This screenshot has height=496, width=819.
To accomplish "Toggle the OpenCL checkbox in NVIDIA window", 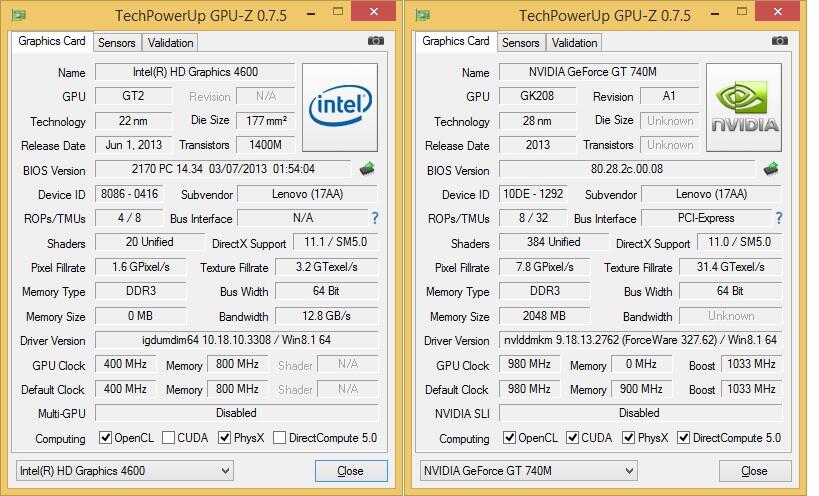I will coord(509,438).
